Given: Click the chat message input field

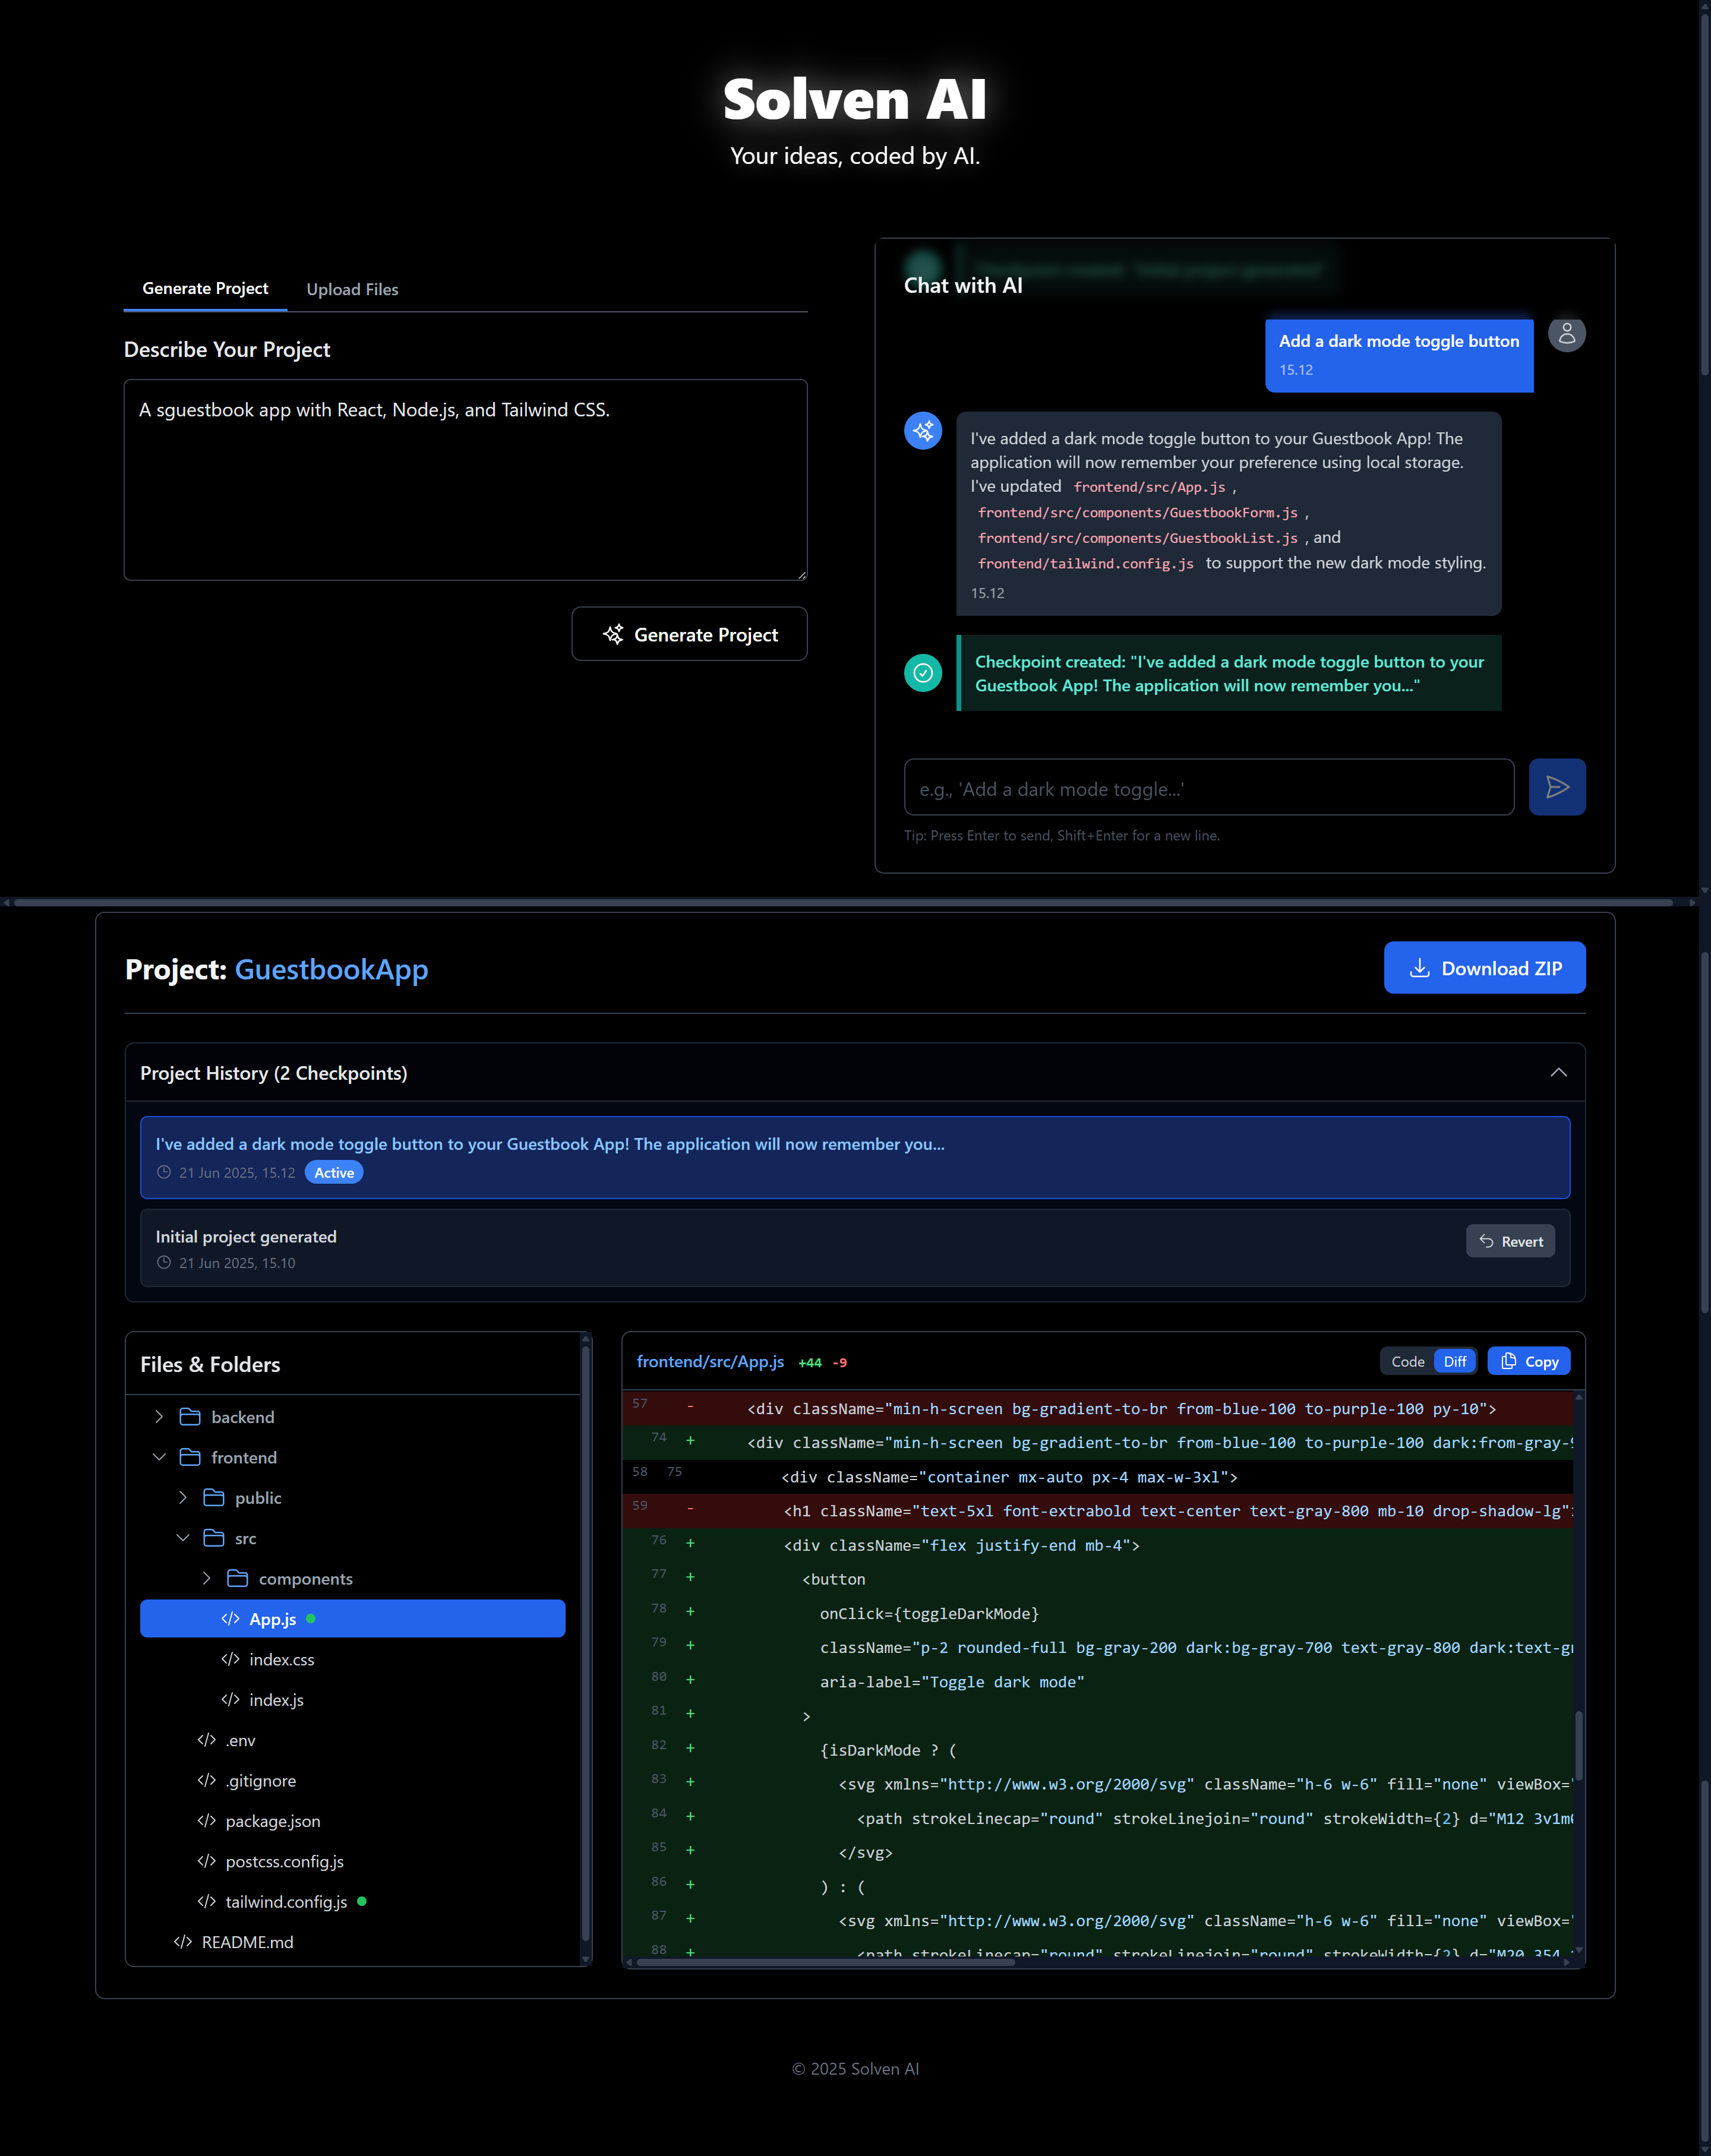Looking at the screenshot, I should coord(1208,788).
